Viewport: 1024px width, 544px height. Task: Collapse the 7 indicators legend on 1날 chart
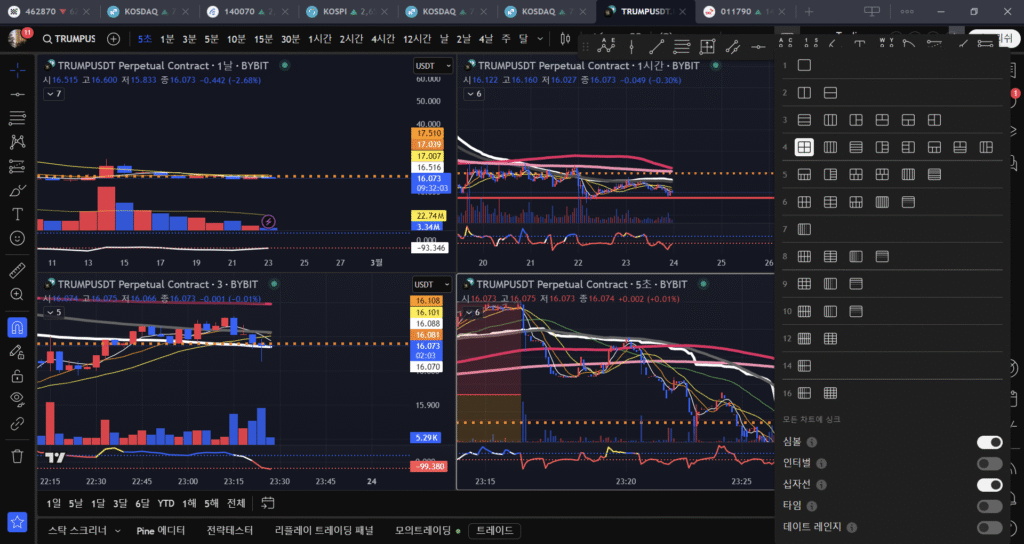[x=54, y=94]
